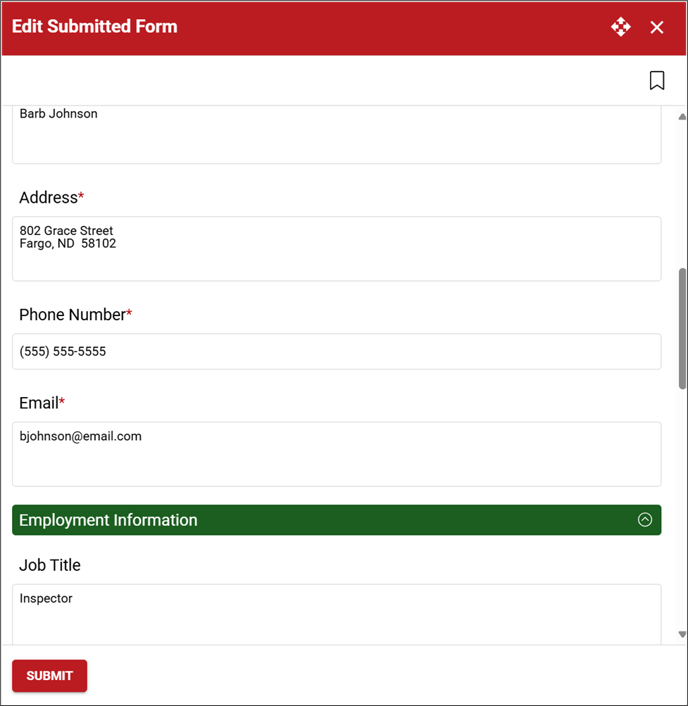Click the move dialog arrows icon
This screenshot has width=688, height=706.
tap(620, 27)
